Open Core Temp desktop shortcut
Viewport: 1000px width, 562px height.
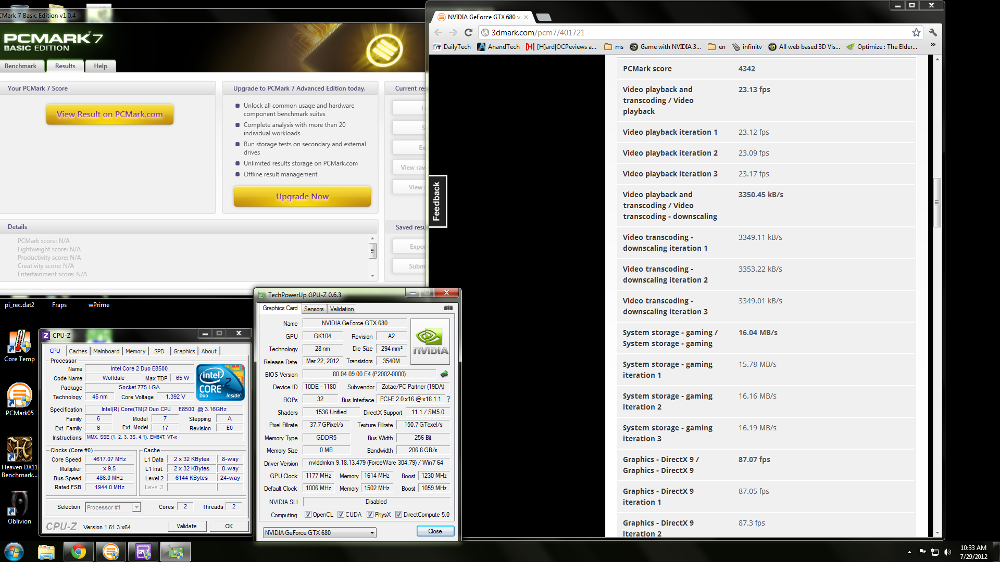[19, 346]
